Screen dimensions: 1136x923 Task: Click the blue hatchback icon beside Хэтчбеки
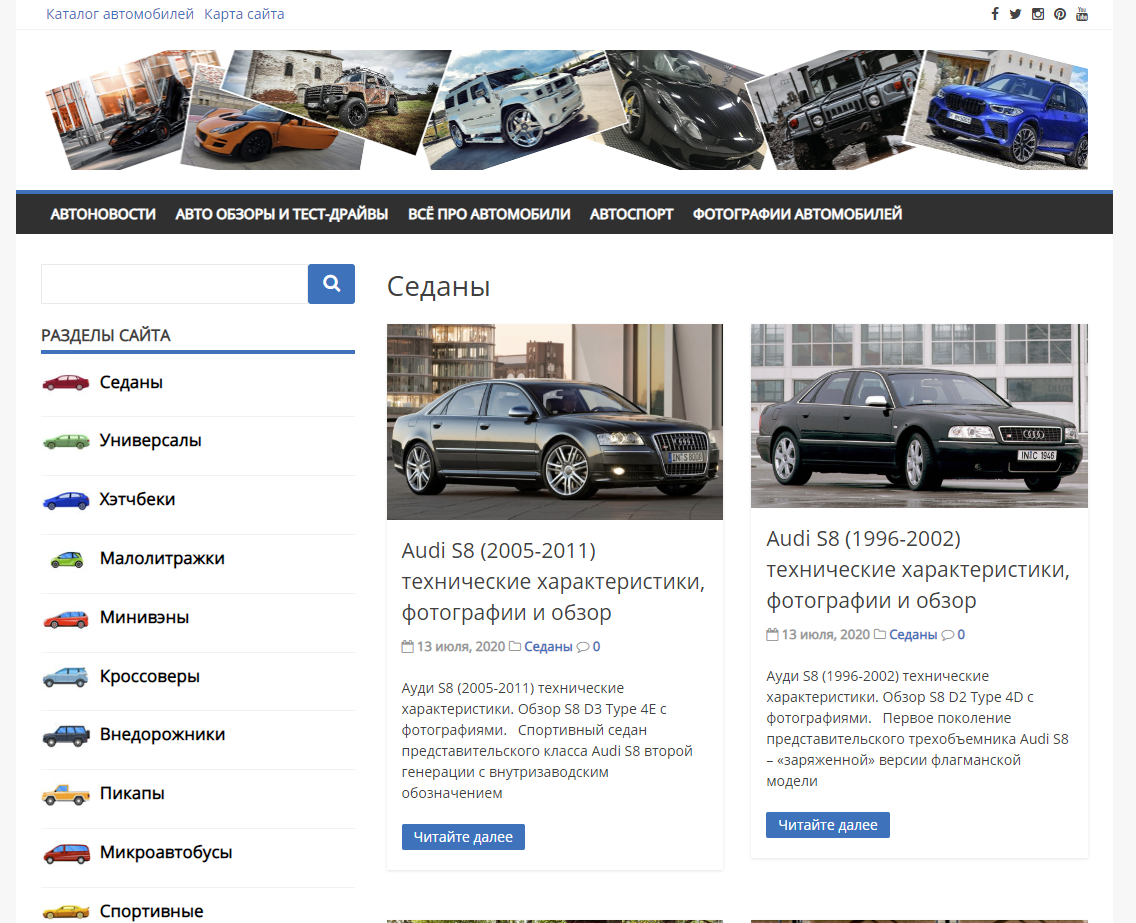66,500
